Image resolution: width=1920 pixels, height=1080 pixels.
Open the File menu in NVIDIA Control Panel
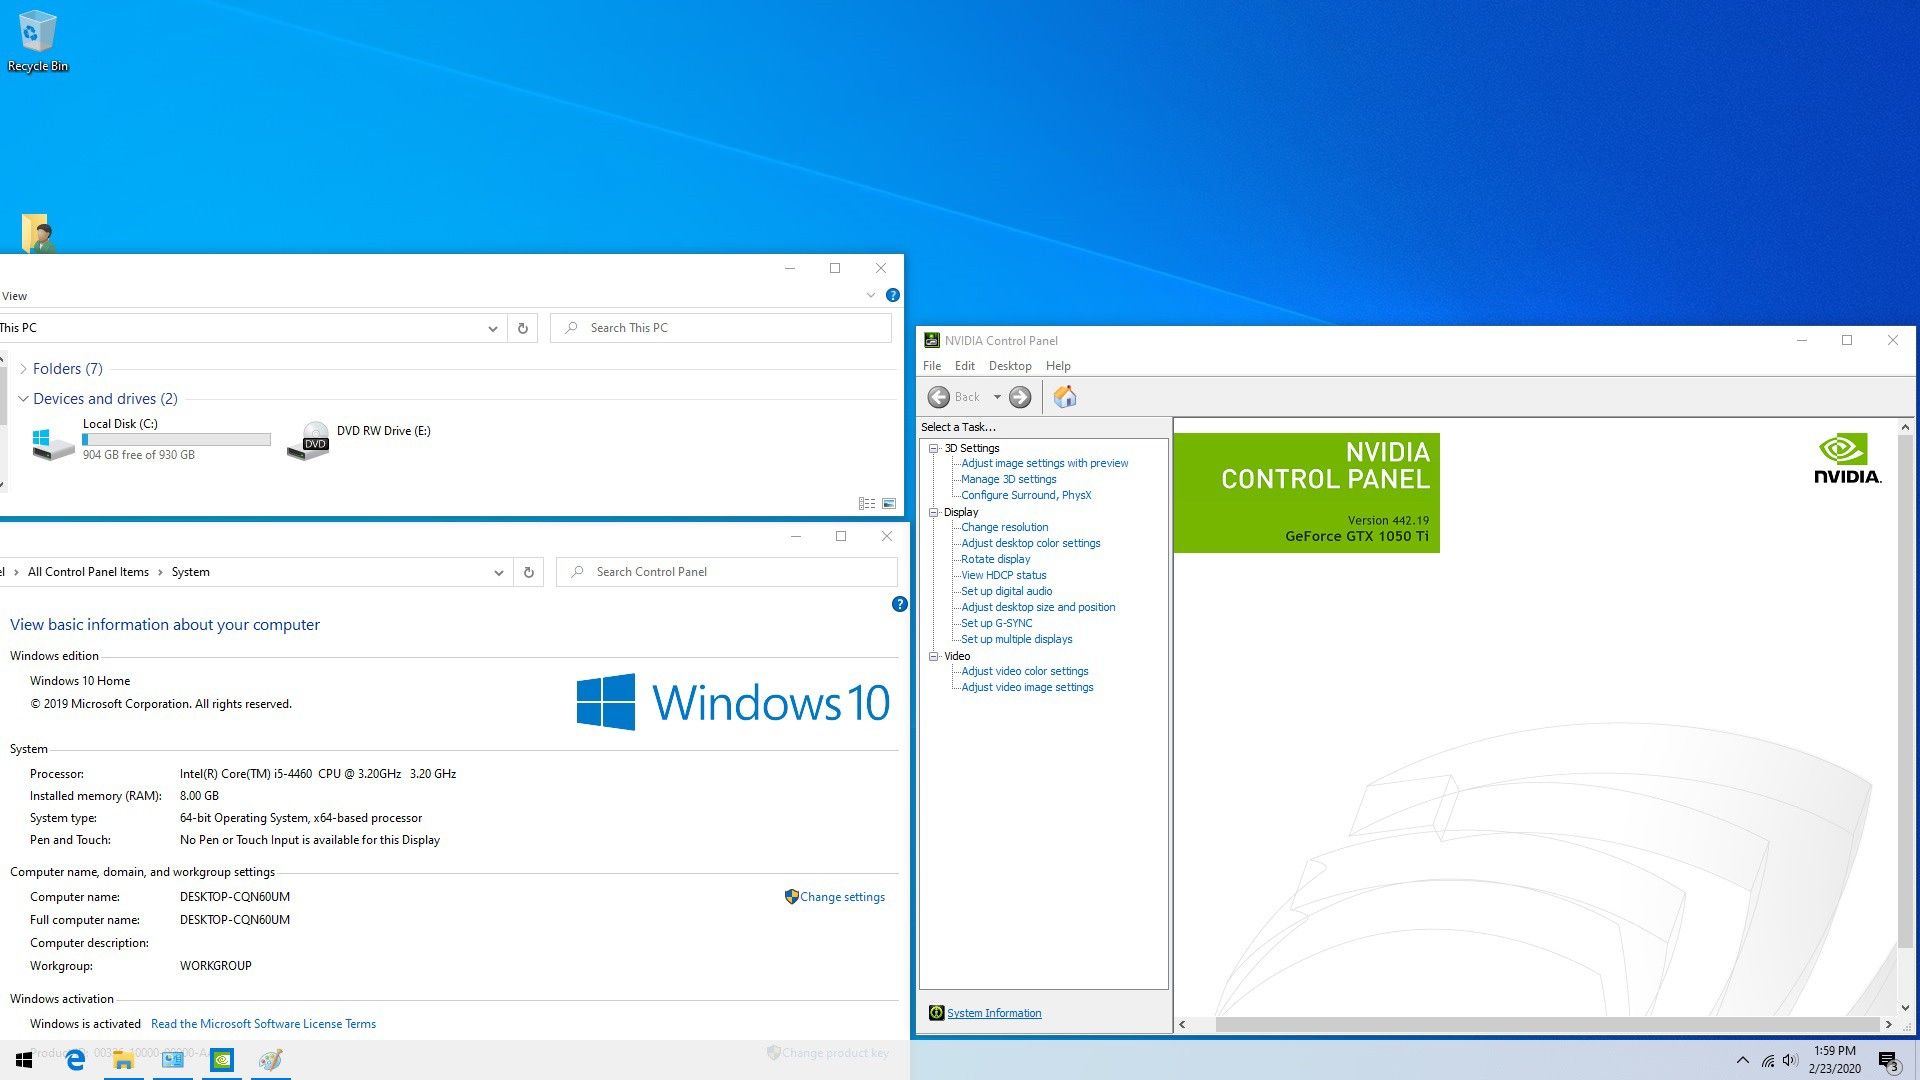932,366
